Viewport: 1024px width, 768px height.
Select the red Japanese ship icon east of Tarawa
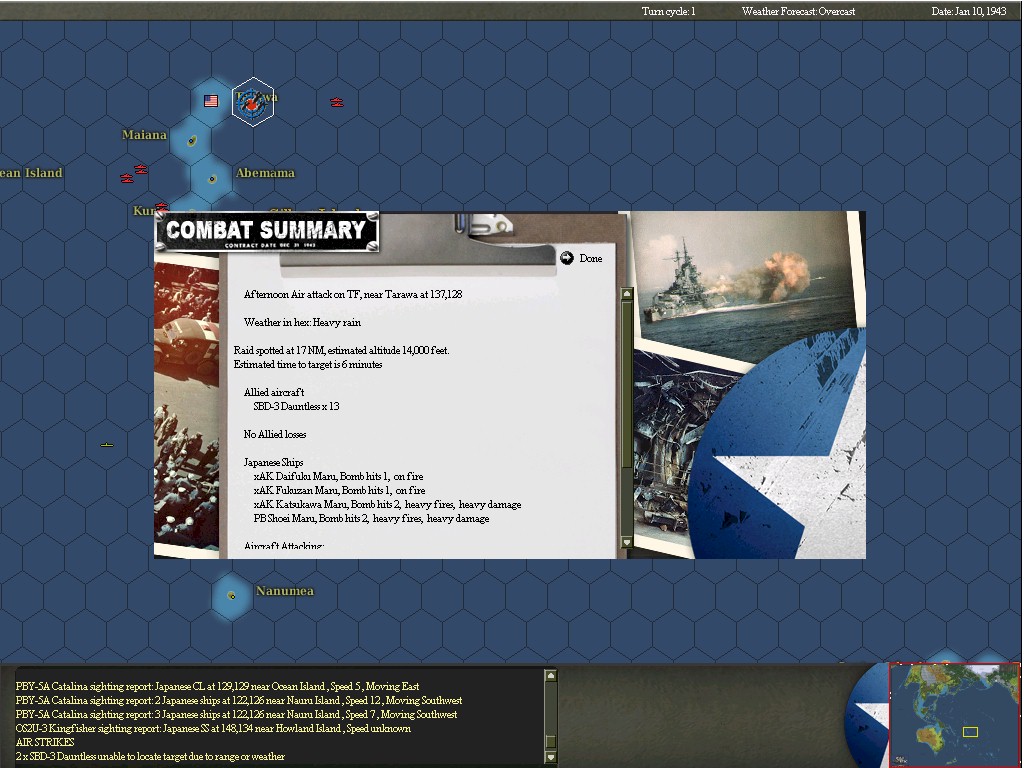coord(337,103)
